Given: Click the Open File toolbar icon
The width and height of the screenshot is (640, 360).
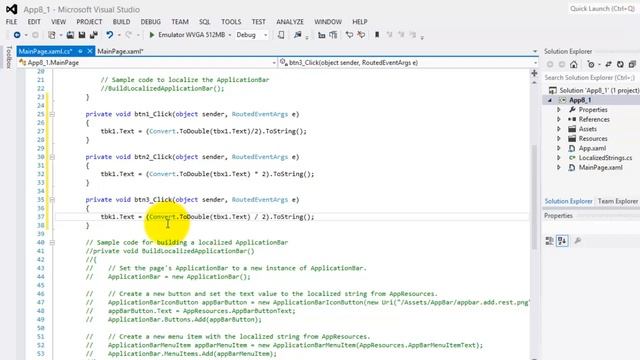Looking at the screenshot, I should tap(70, 35).
